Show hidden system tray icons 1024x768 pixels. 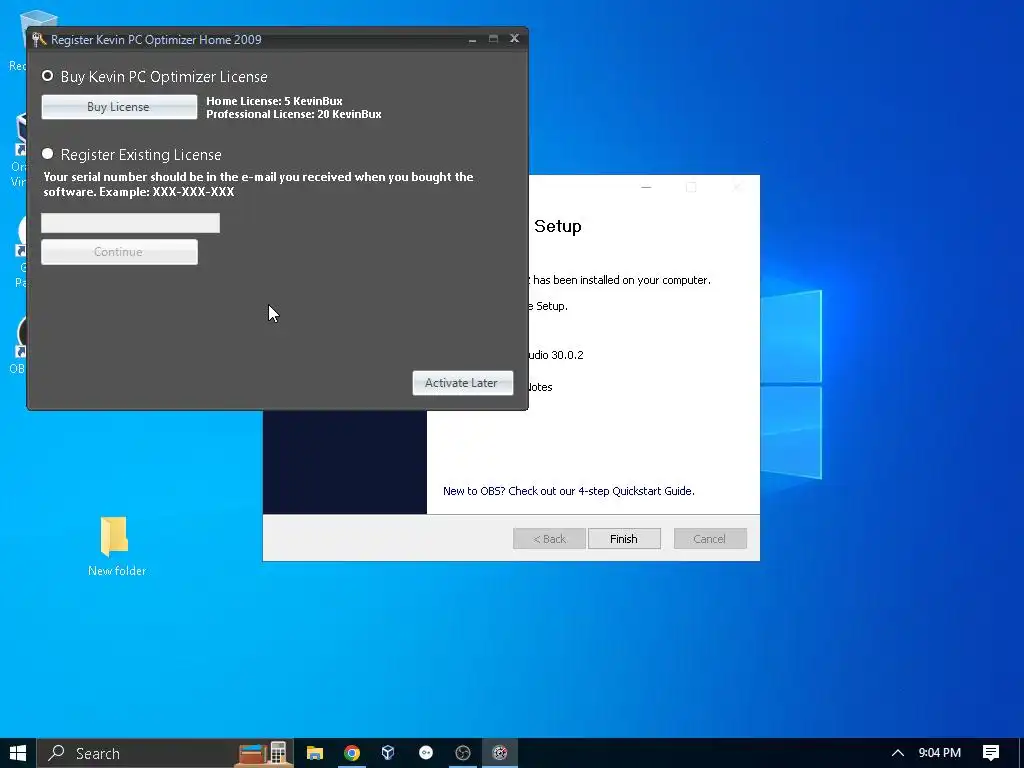[898, 753]
